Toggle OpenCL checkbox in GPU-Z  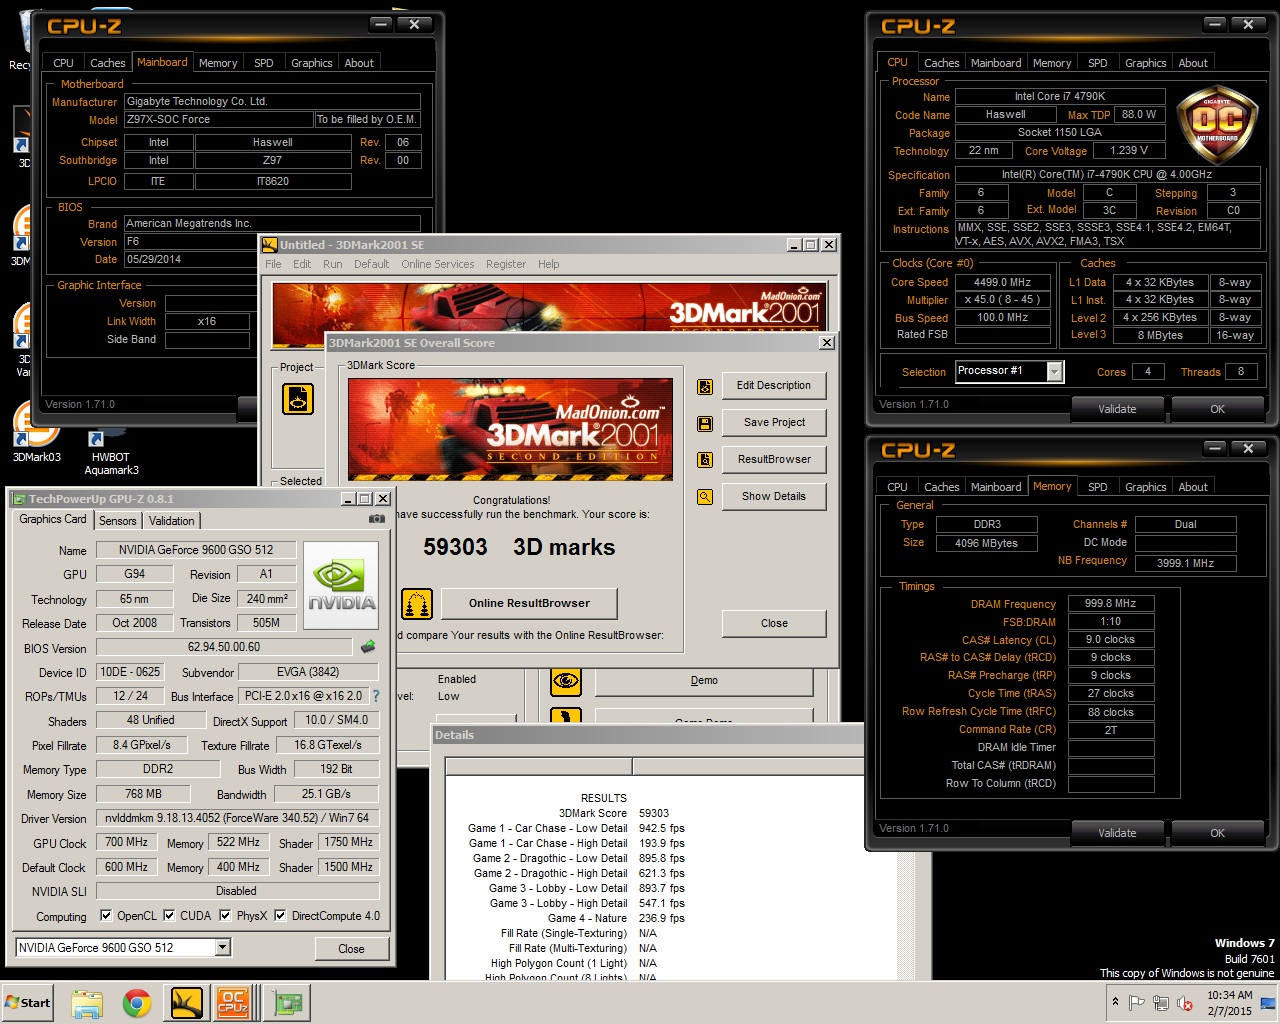click(106, 916)
